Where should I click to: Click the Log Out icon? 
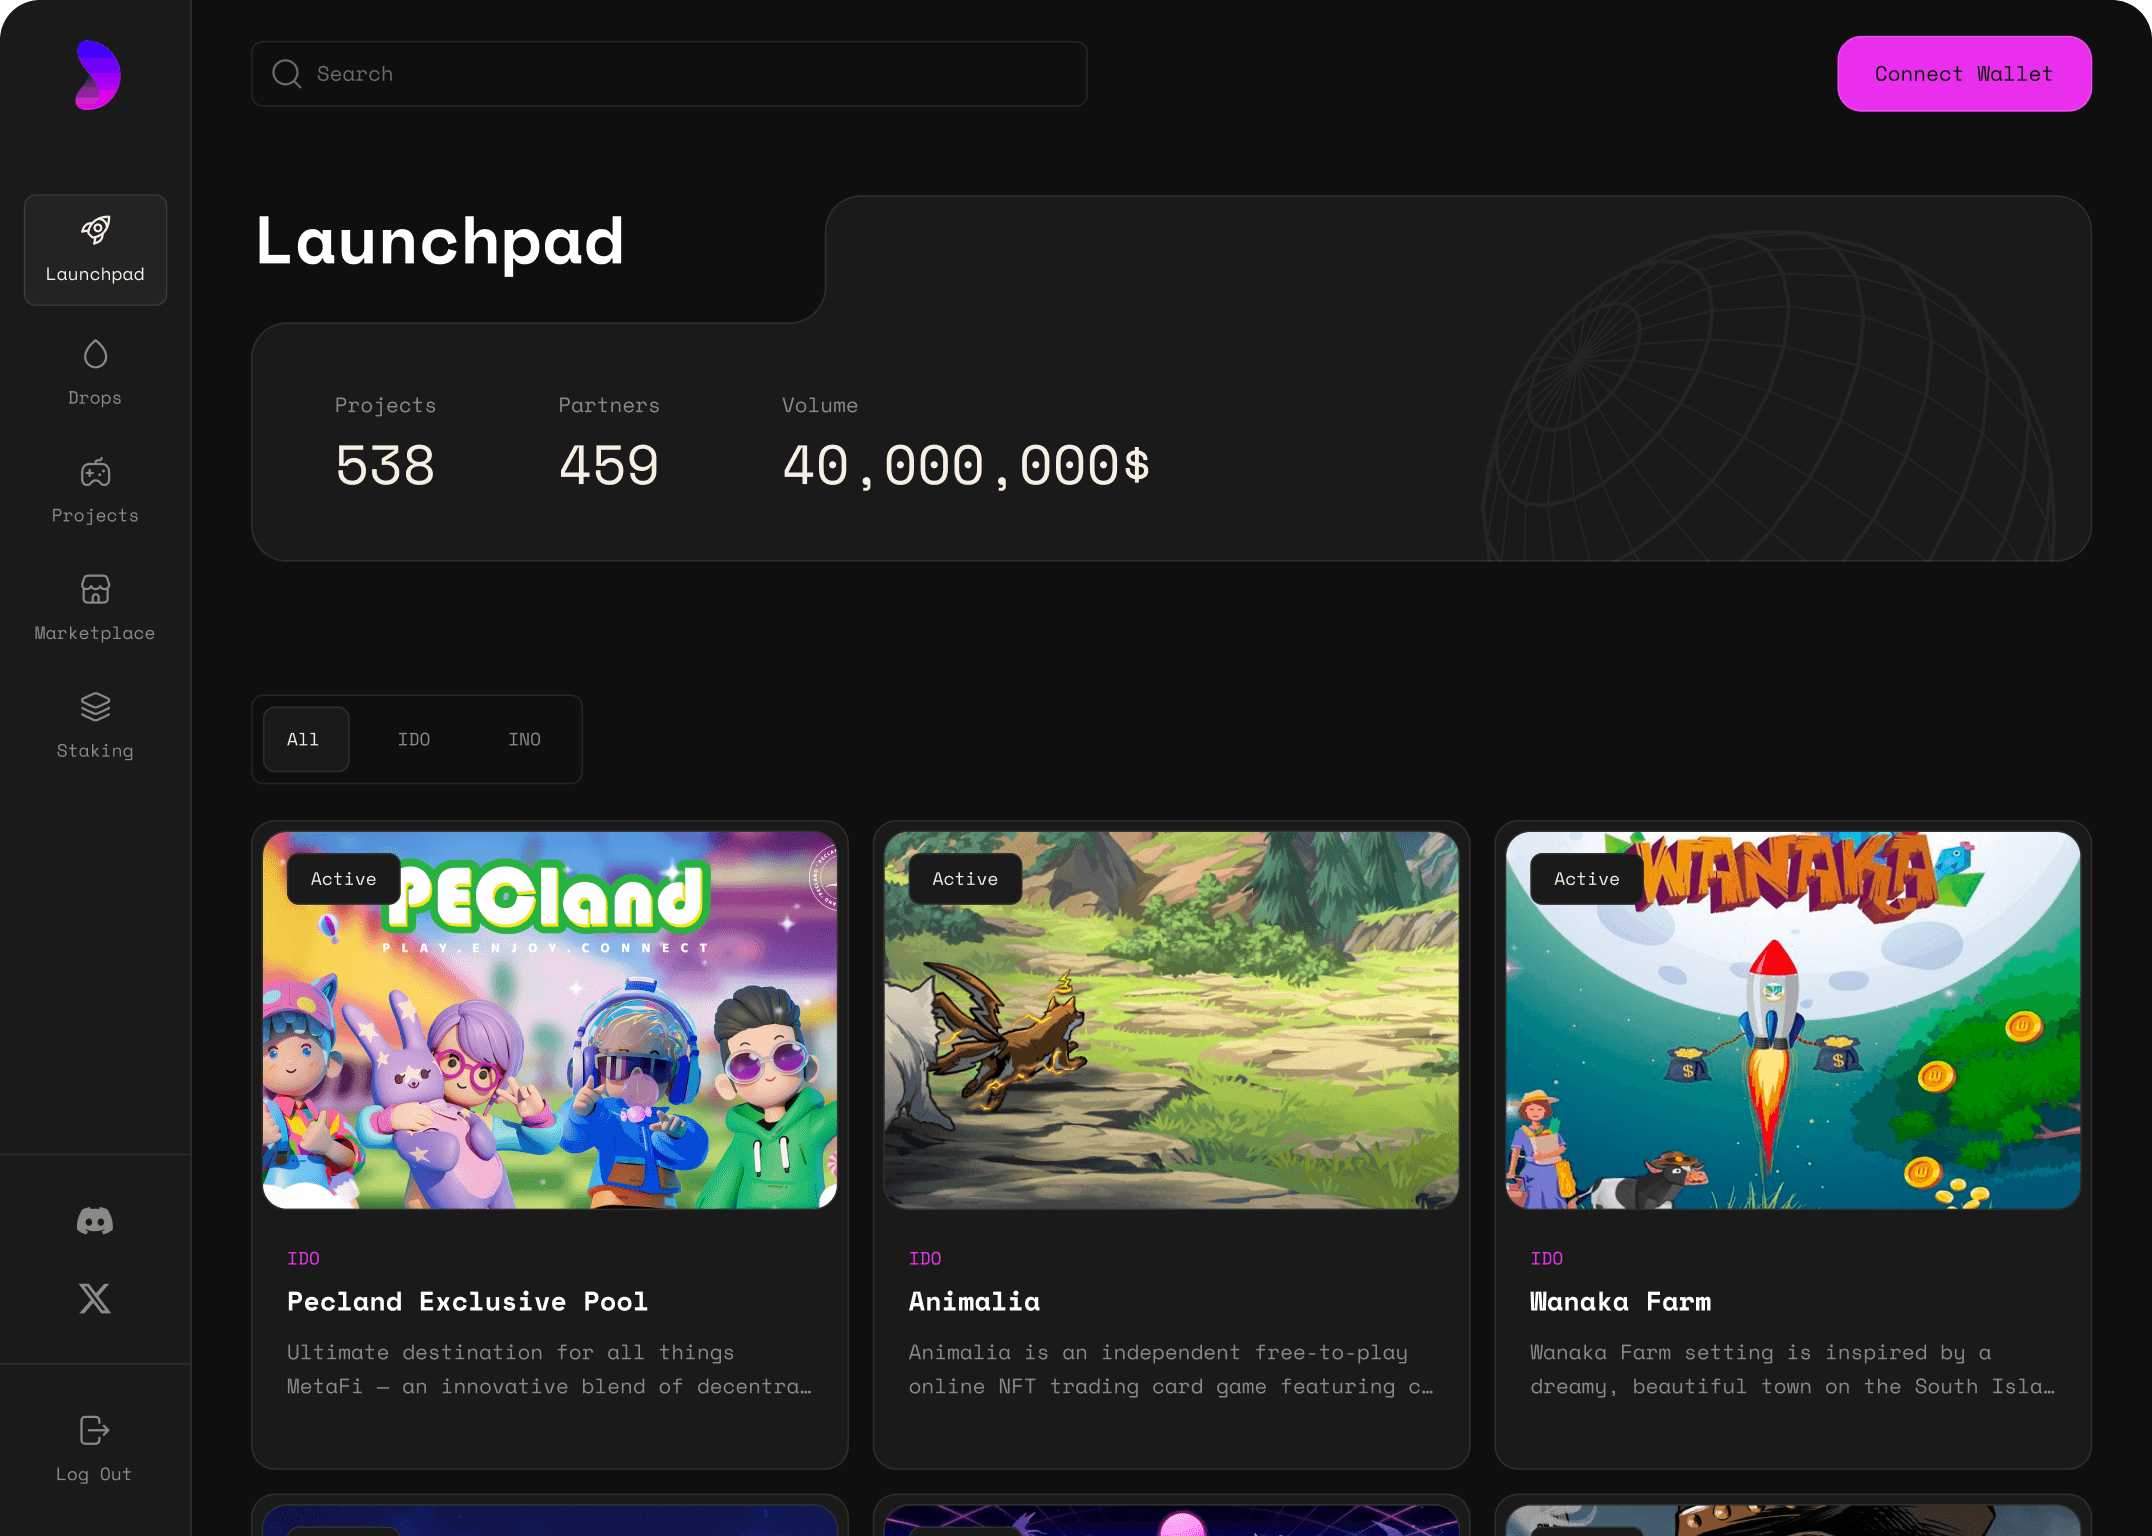(x=95, y=1430)
